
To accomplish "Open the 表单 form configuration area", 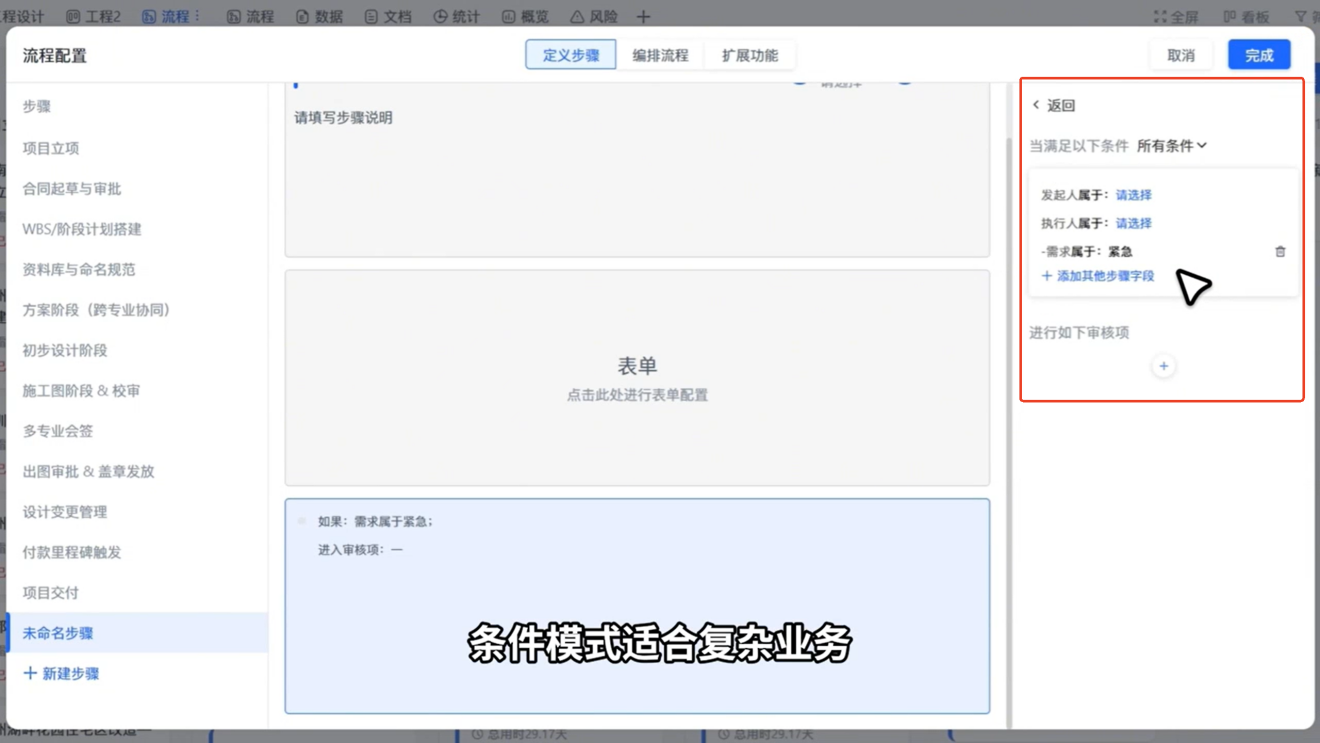I will pyautogui.click(x=637, y=378).
